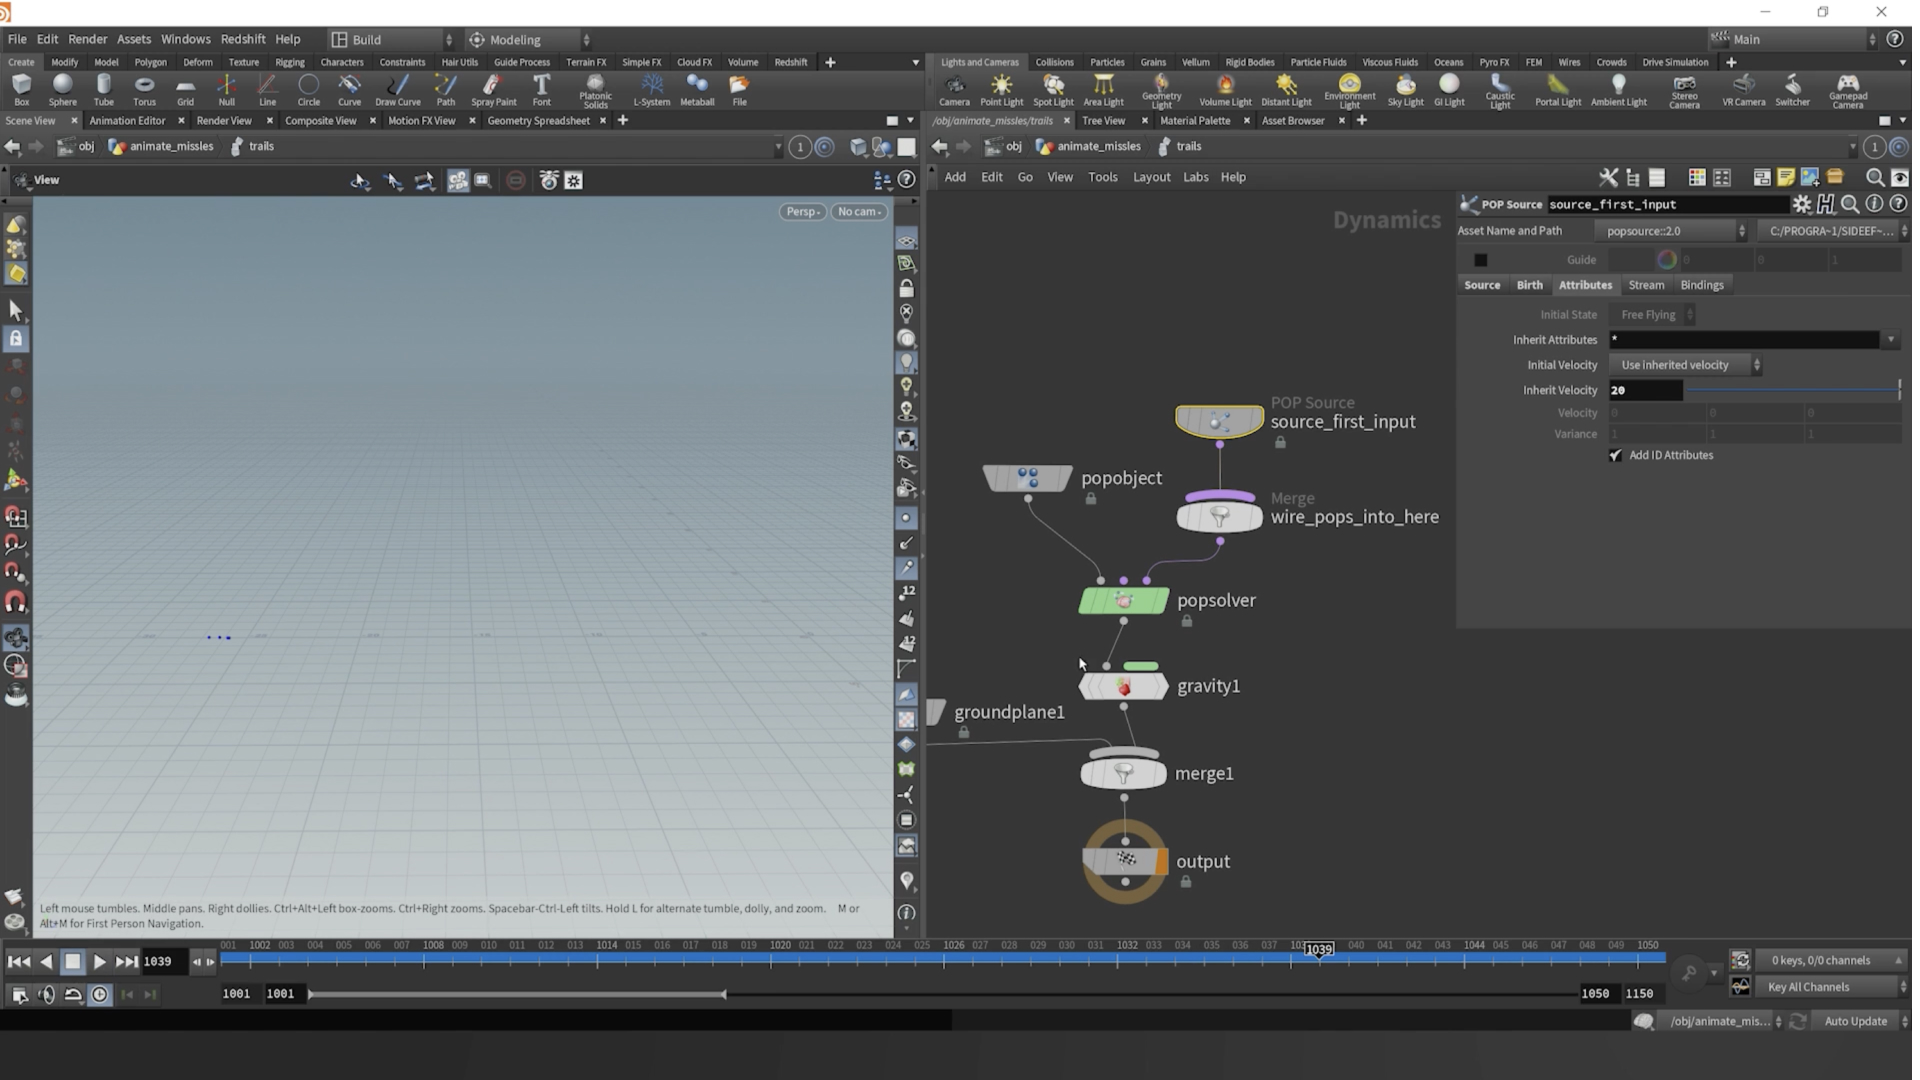Screen dimensions: 1920x1080
Task: Toggle the Guide checkbox
Action: pyautogui.click(x=1480, y=260)
